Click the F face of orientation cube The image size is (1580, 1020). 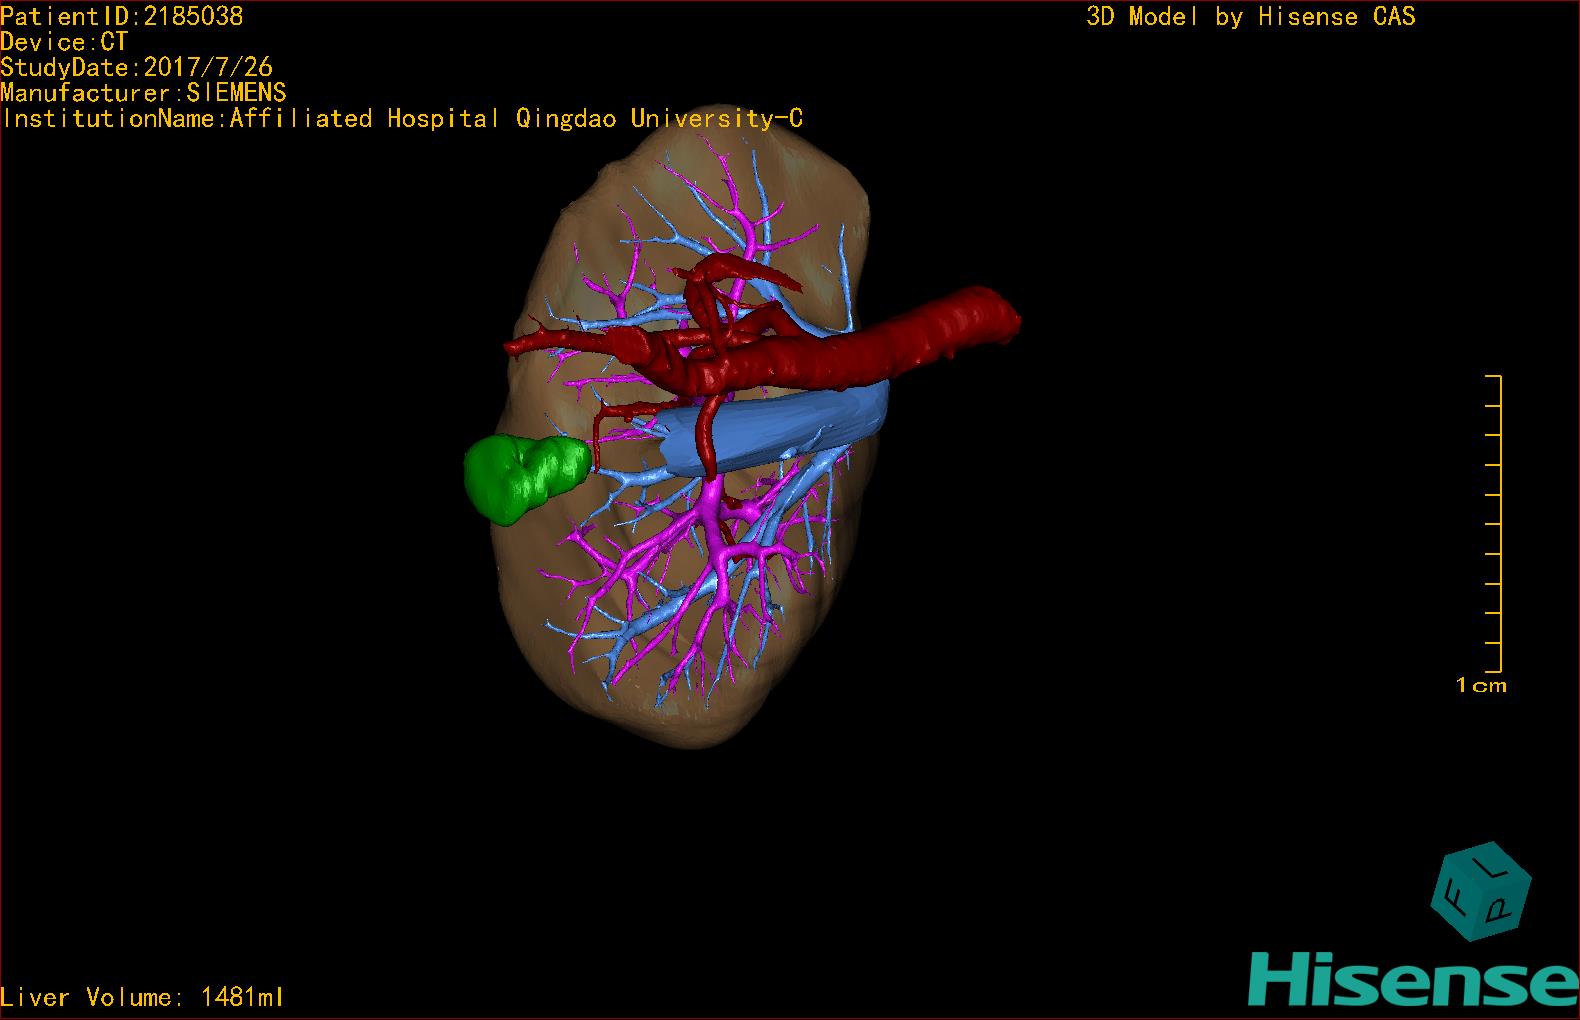(1454, 900)
